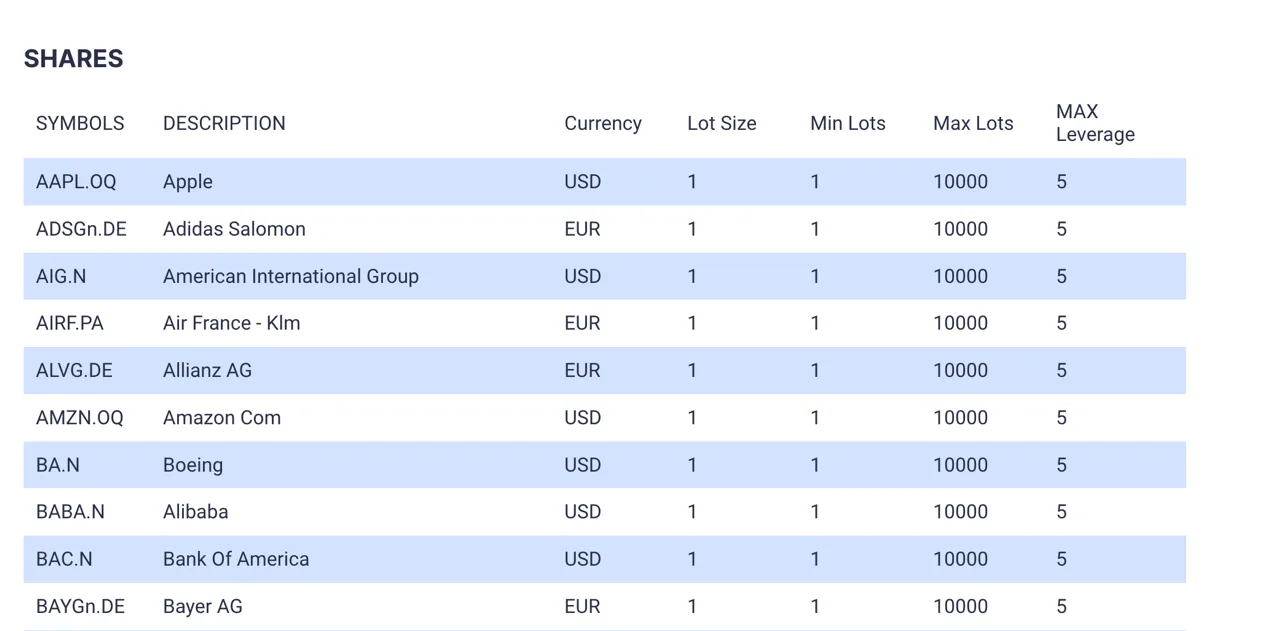Click Max Lots 10000 in Bayer AG row
The image size is (1270, 631).
coord(960,606)
